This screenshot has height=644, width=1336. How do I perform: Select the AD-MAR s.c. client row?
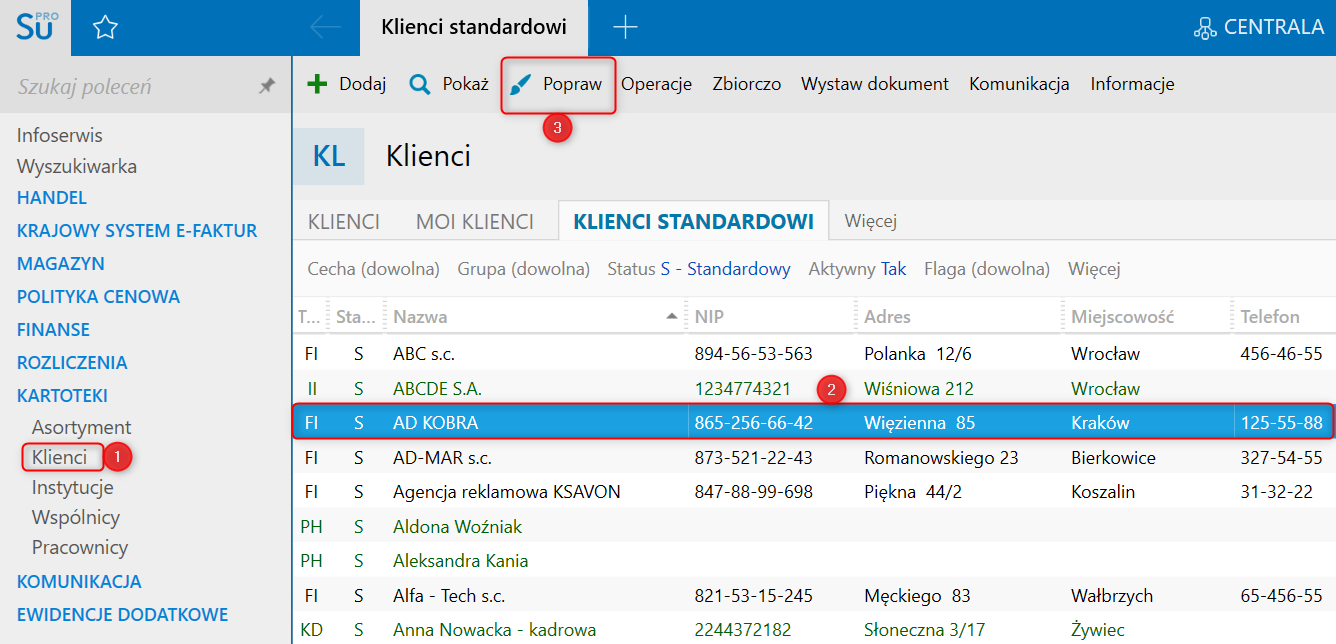point(814,458)
